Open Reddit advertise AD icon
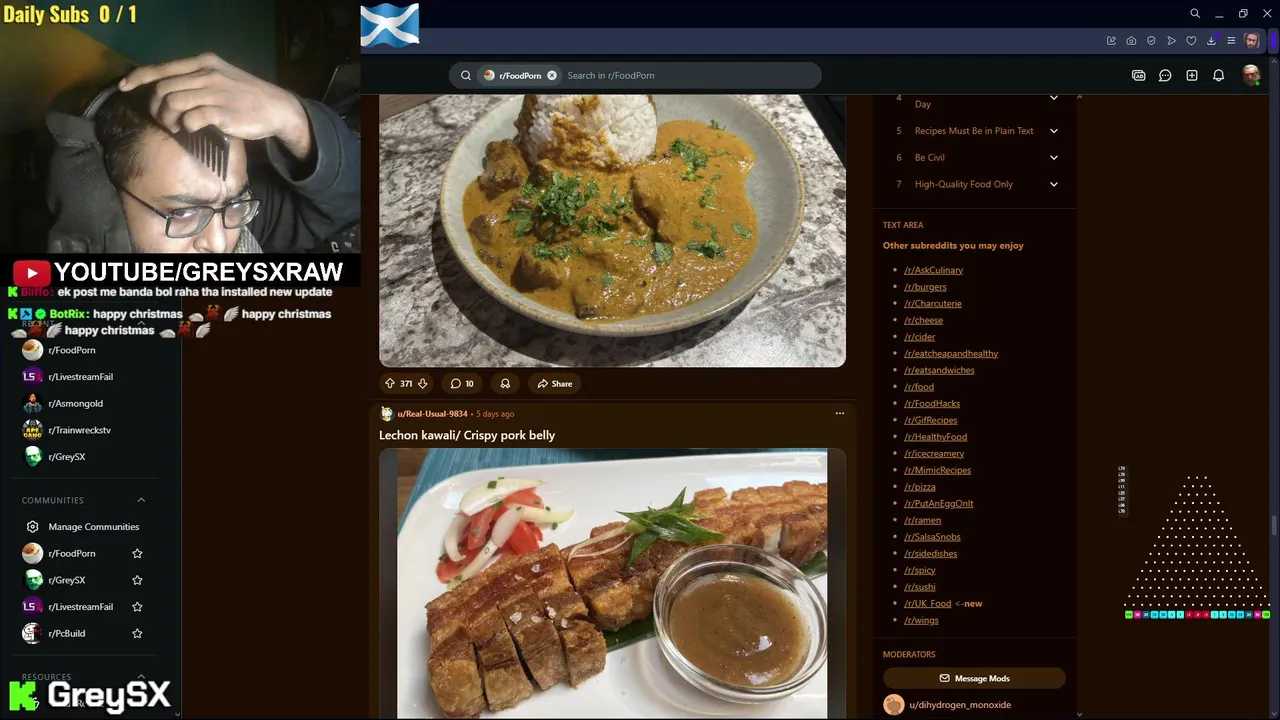The height and width of the screenshot is (720, 1280). 1138,75
